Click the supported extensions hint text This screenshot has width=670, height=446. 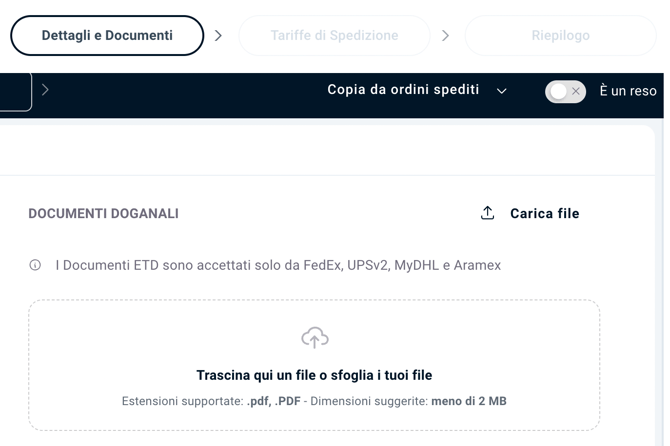[314, 401]
